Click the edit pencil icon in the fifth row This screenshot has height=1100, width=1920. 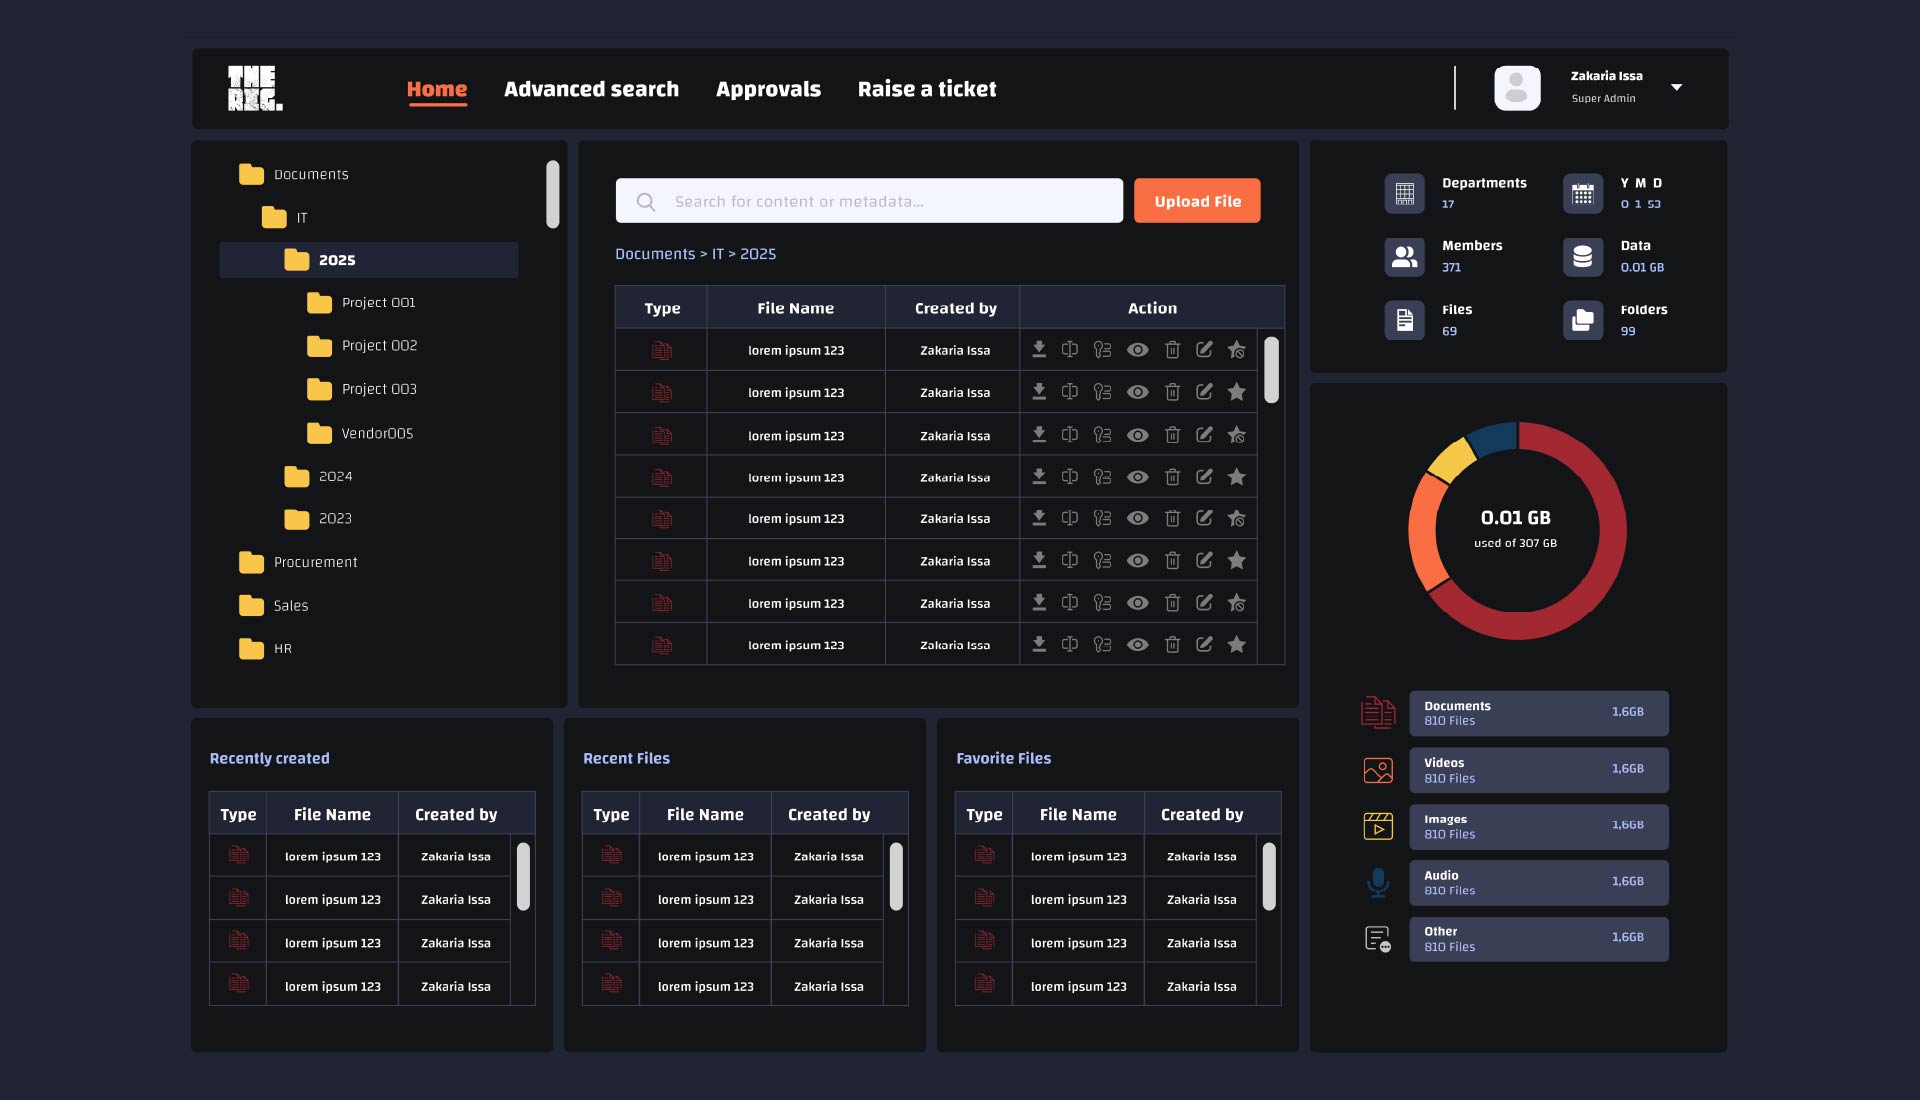[1204, 518]
